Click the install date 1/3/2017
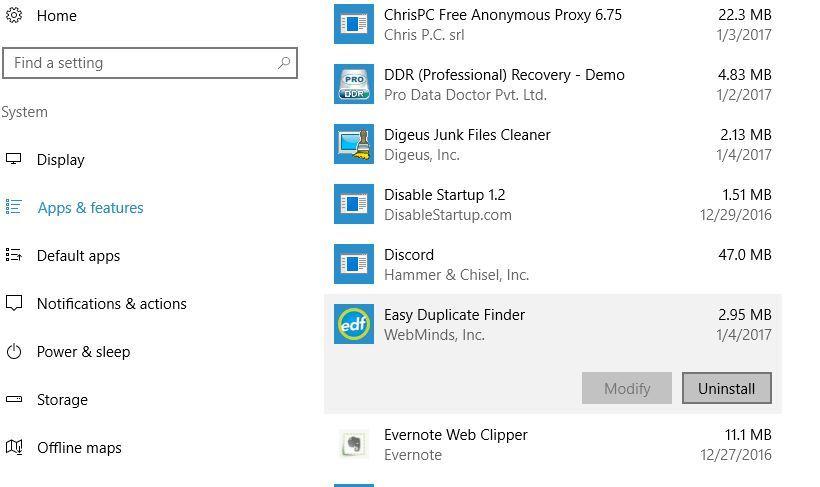 pos(744,35)
